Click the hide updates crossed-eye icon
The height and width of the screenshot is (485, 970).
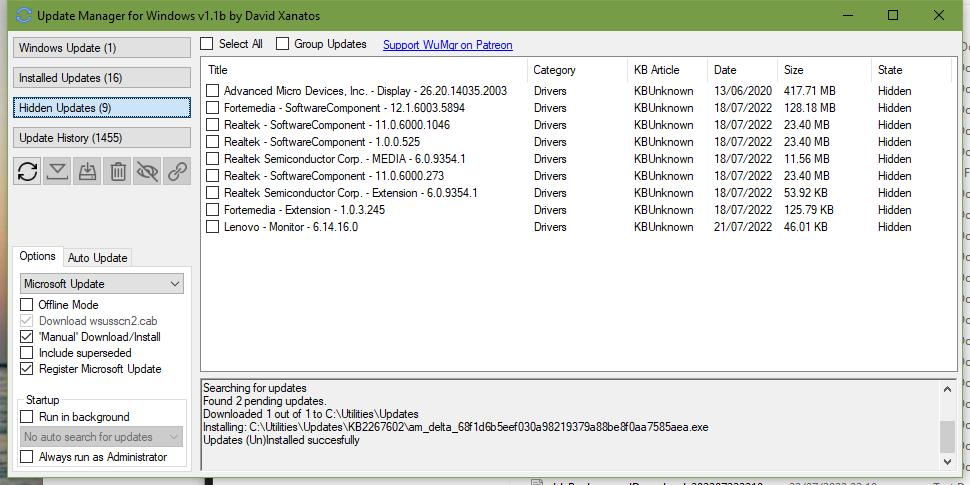click(147, 171)
